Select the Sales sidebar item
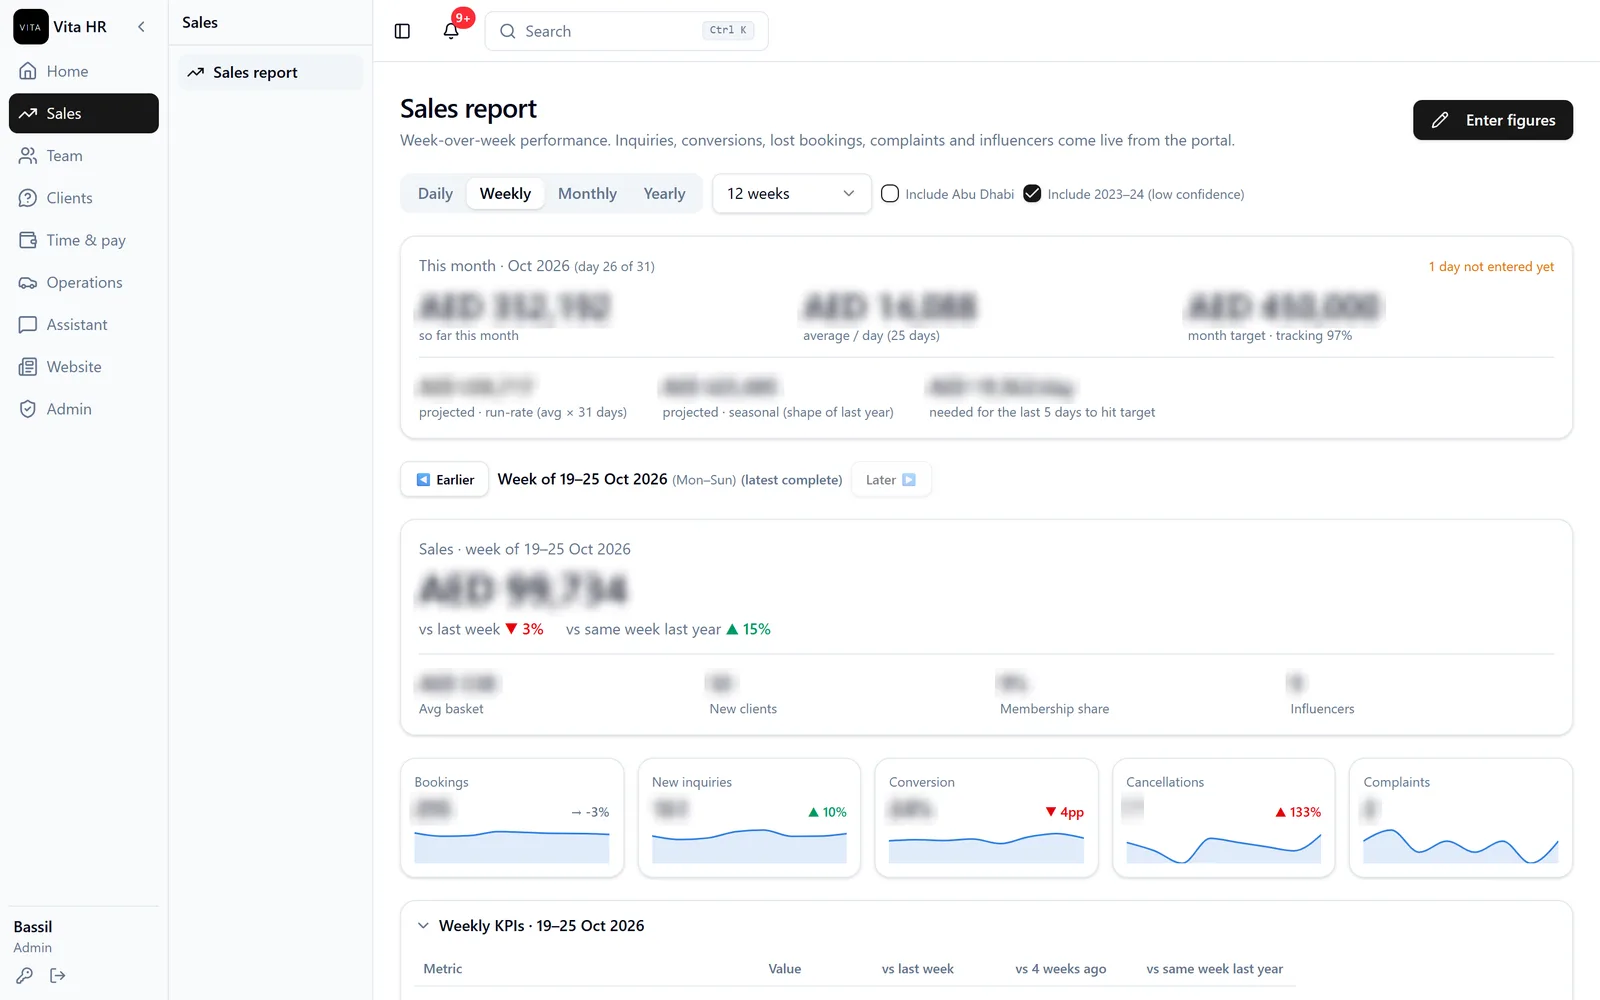The height and width of the screenshot is (1000, 1600). coord(84,113)
